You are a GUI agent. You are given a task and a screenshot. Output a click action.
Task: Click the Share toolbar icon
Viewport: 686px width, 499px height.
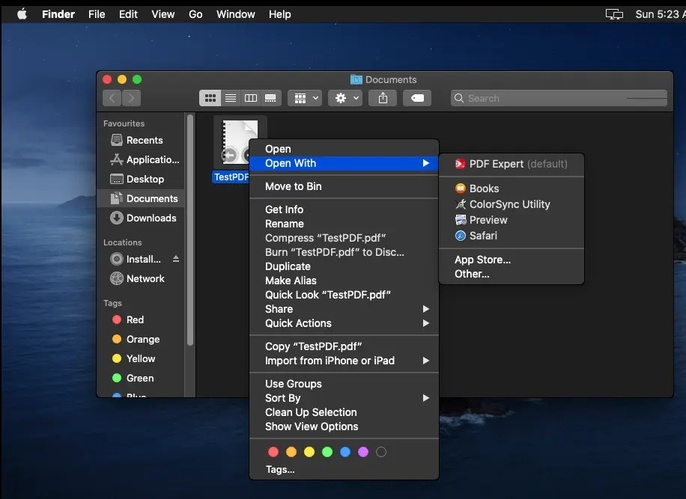coord(383,98)
